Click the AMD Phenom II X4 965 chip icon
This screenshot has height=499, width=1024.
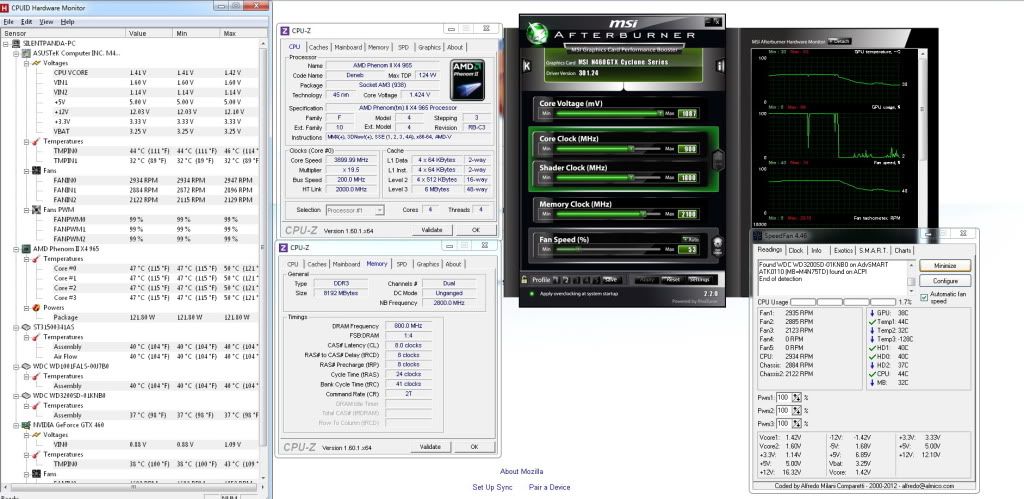pyautogui.click(x=27, y=249)
